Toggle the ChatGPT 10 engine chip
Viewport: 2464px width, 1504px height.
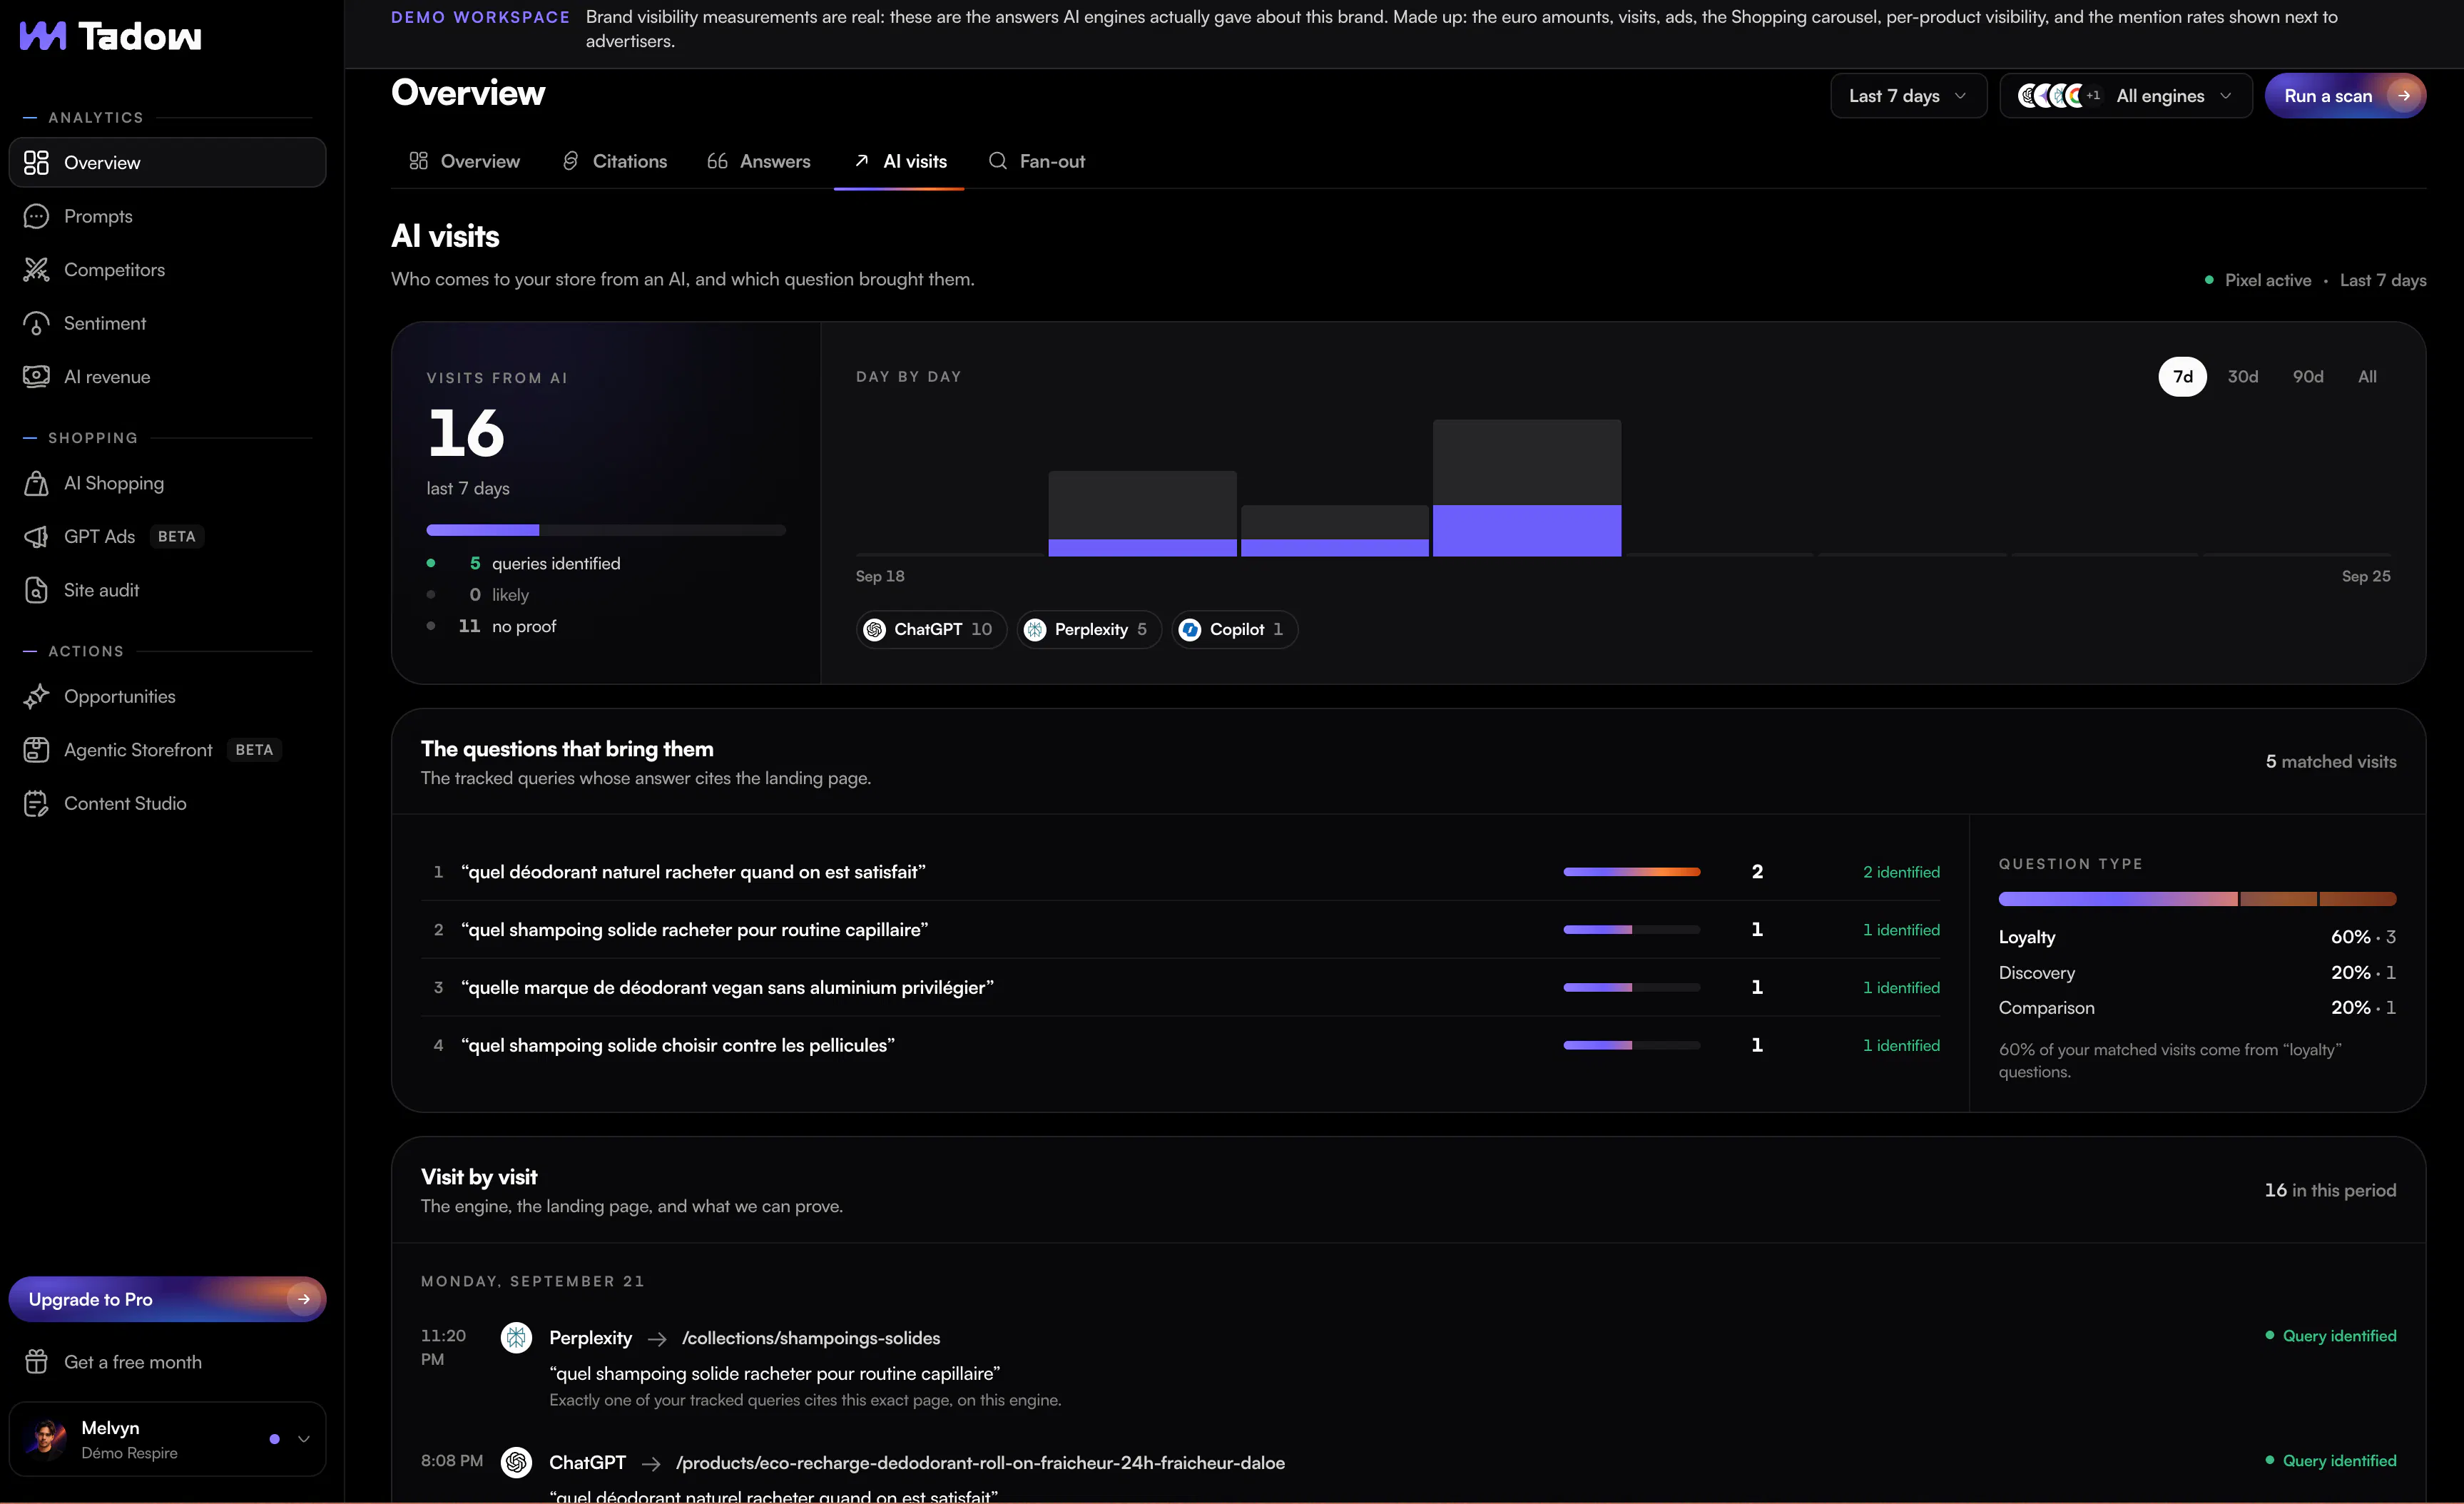932,629
